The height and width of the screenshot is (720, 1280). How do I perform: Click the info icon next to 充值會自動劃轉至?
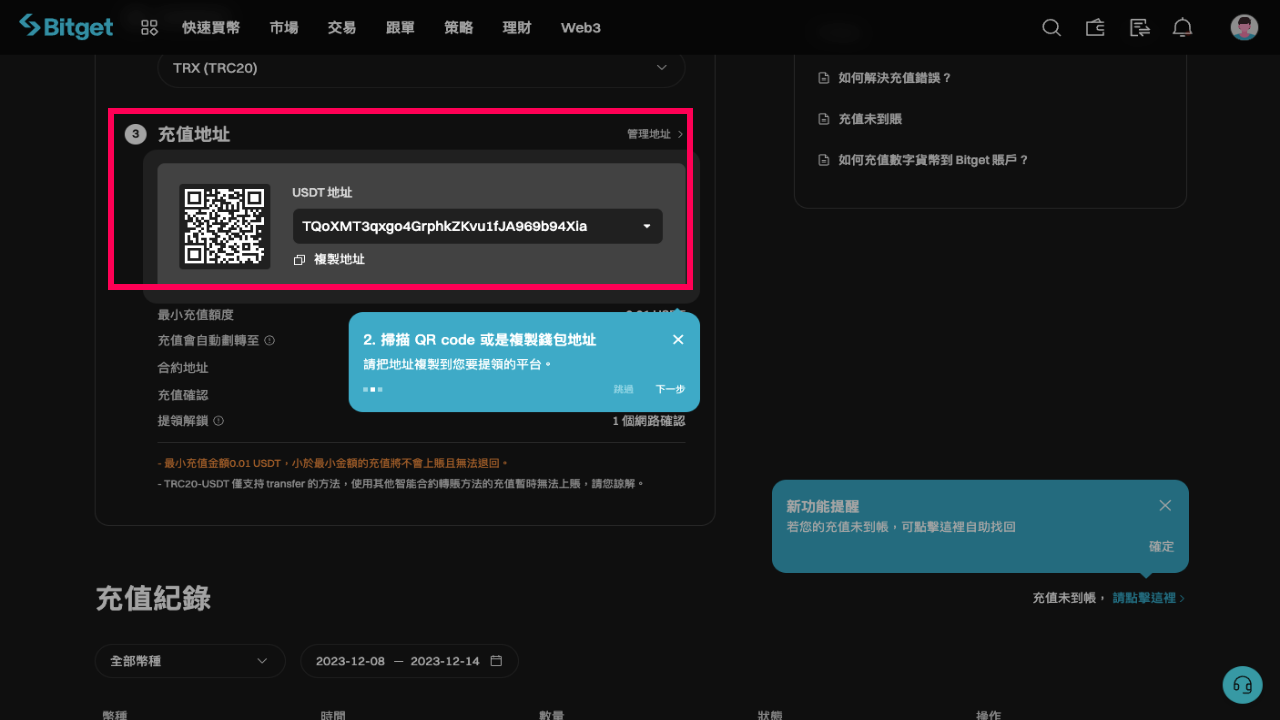(270, 340)
